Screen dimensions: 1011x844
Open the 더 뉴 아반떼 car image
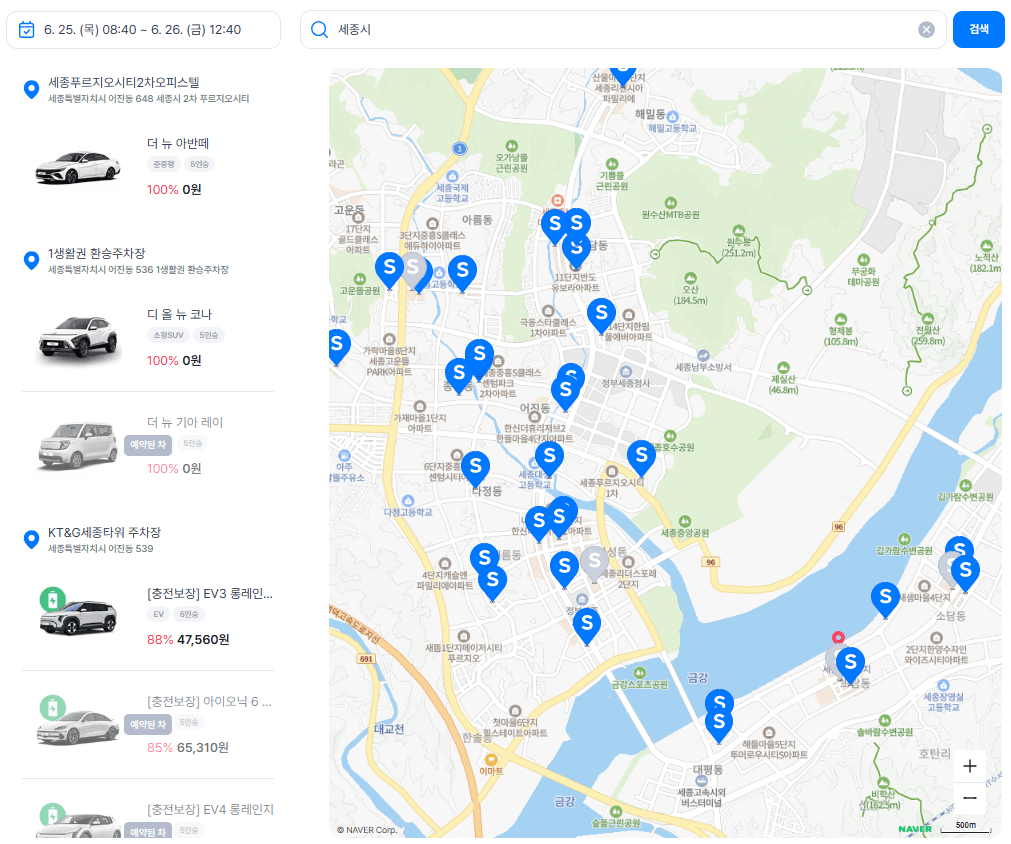(x=77, y=168)
